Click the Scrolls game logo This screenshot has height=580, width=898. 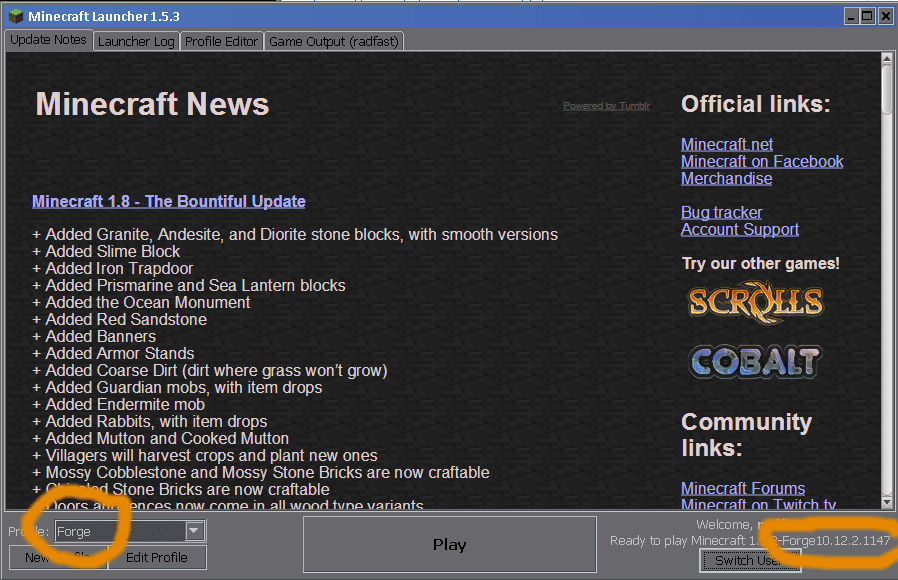pos(755,302)
